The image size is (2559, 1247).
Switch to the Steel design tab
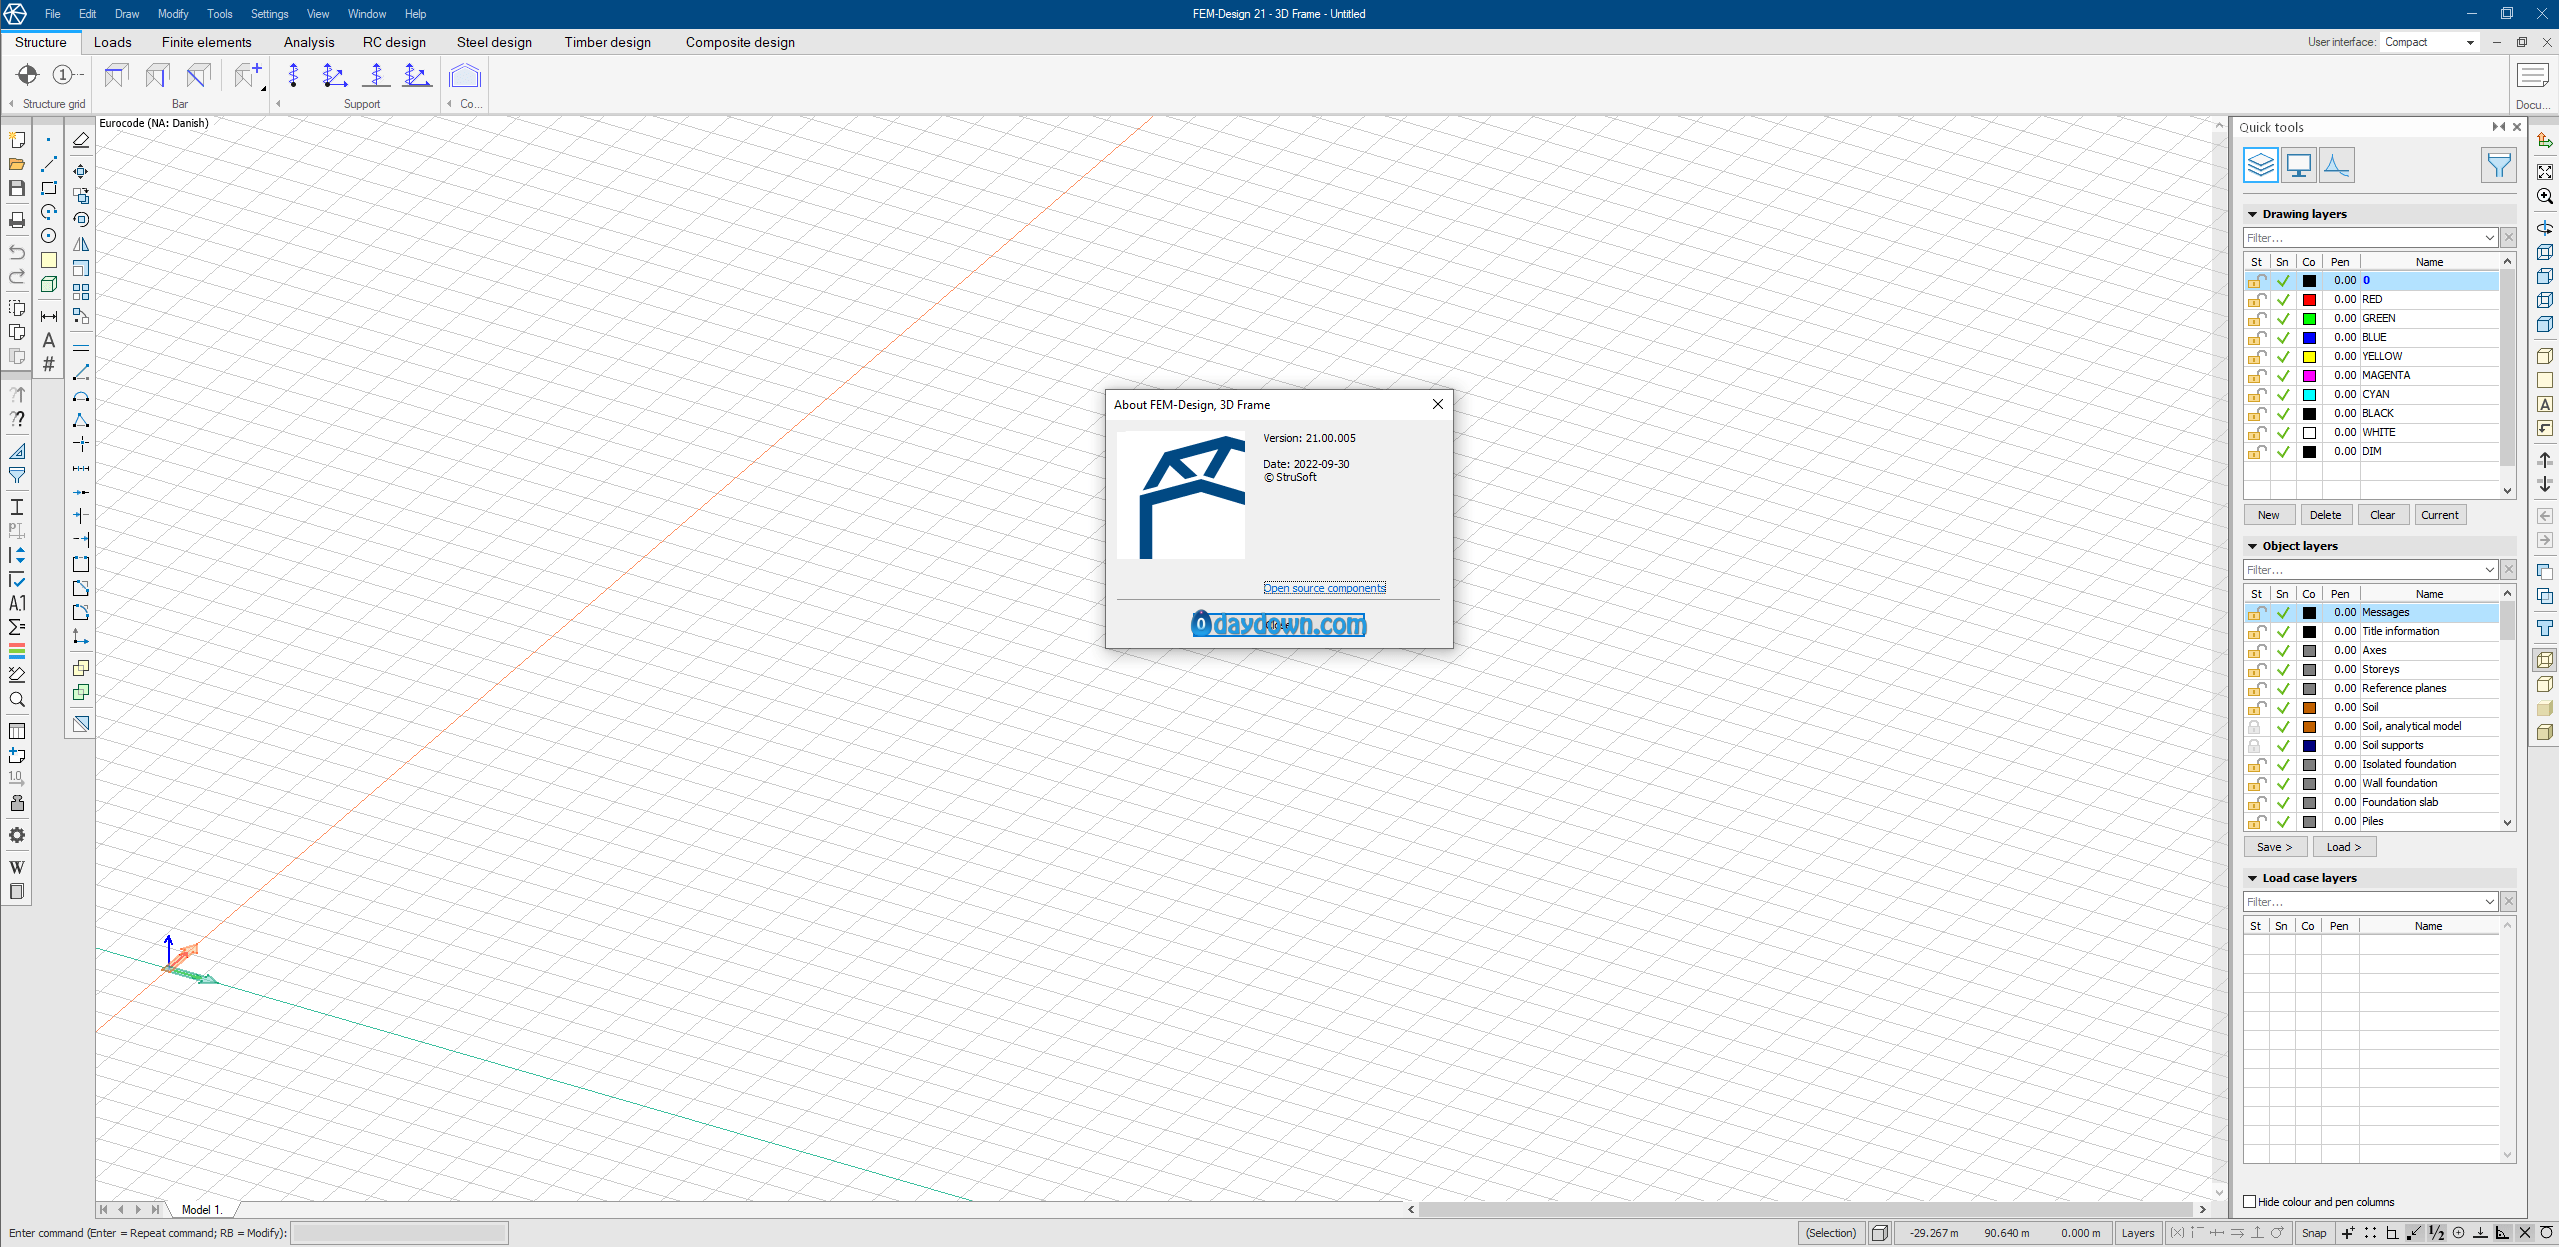click(x=494, y=42)
